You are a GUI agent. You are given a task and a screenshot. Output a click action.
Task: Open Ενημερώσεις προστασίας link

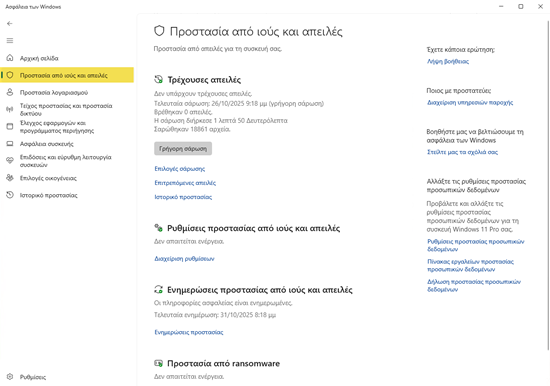[189, 332]
